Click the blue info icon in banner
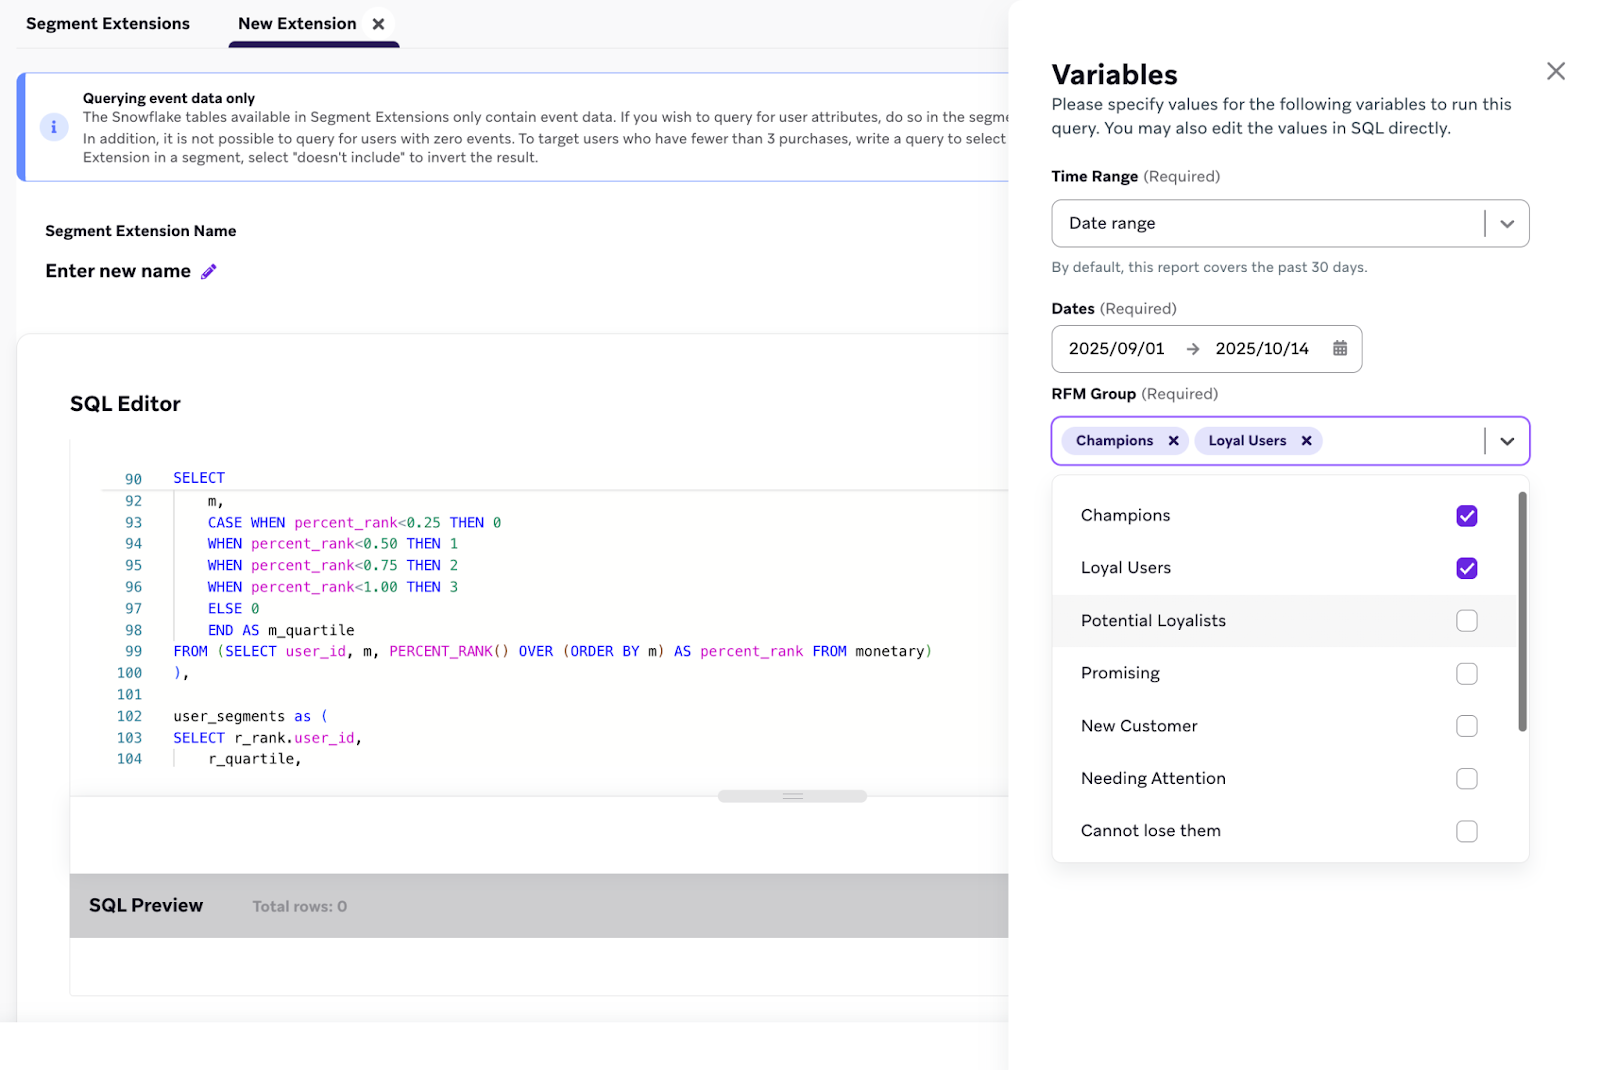This screenshot has width=1600, height=1070. tap(54, 127)
